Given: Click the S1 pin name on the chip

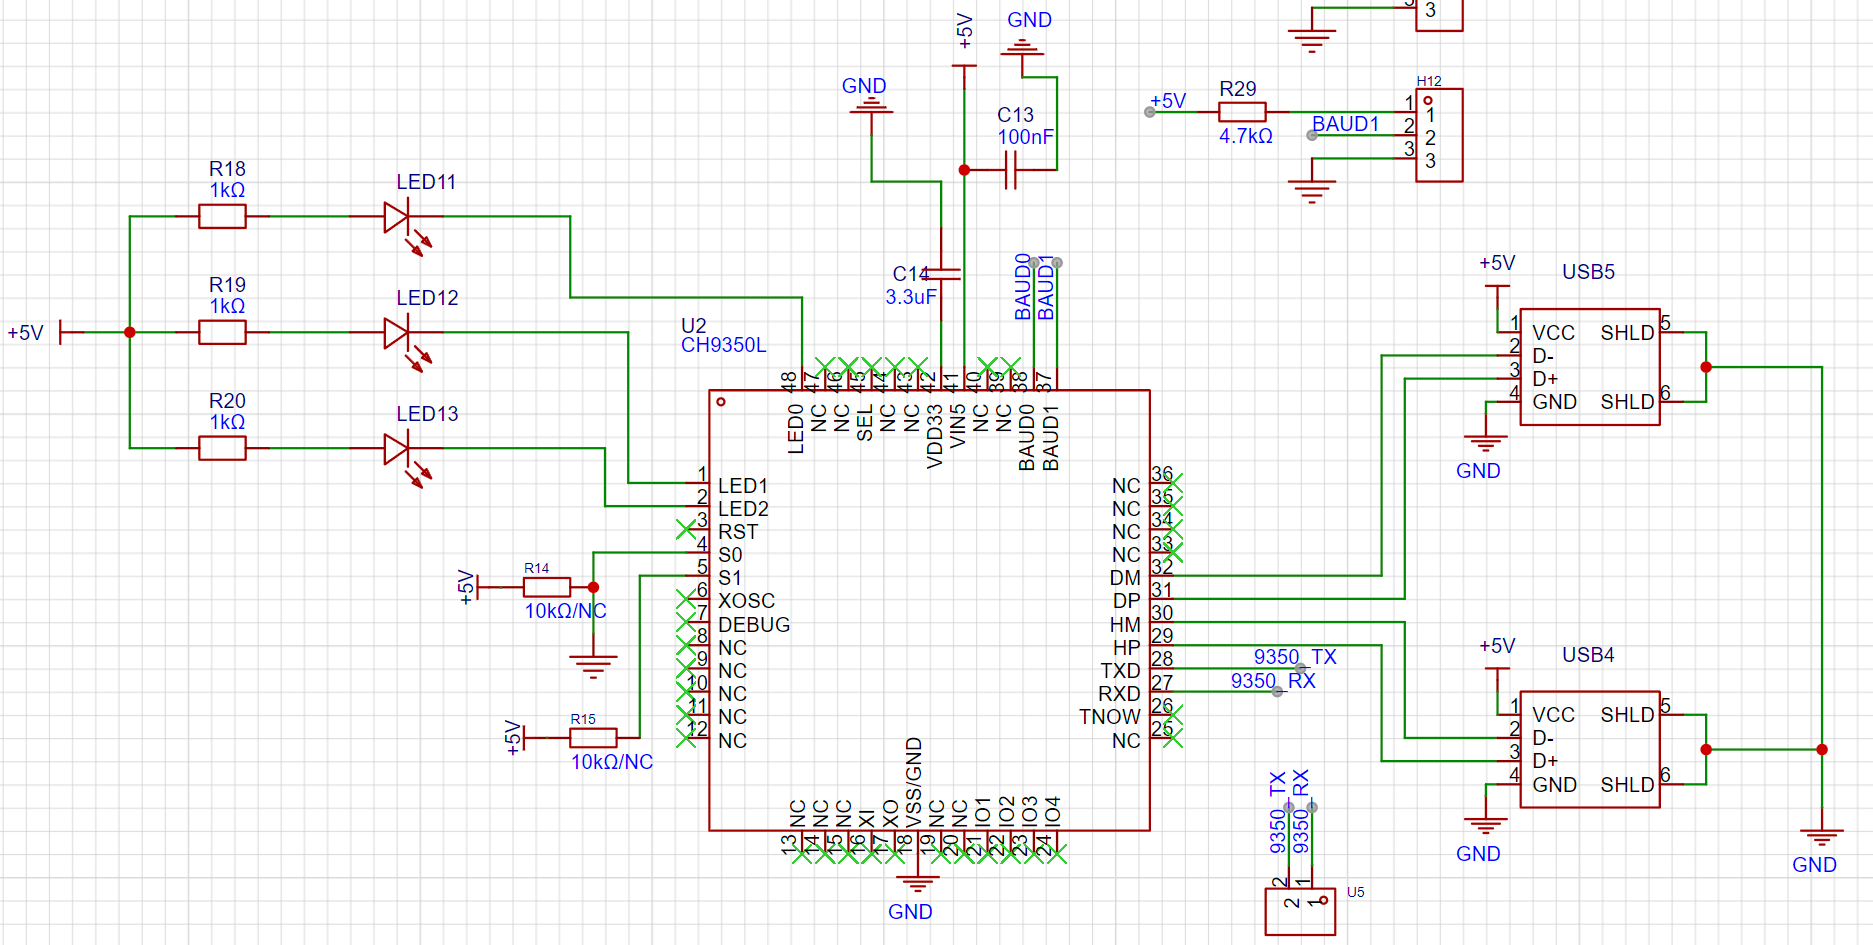Looking at the screenshot, I should 730,578.
